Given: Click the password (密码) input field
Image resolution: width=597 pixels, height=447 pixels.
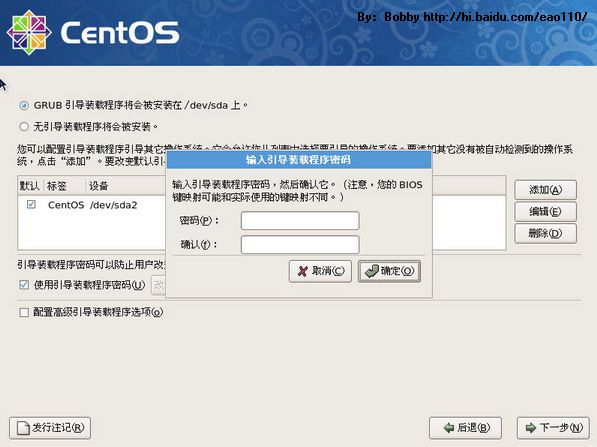Looking at the screenshot, I should (x=300, y=220).
